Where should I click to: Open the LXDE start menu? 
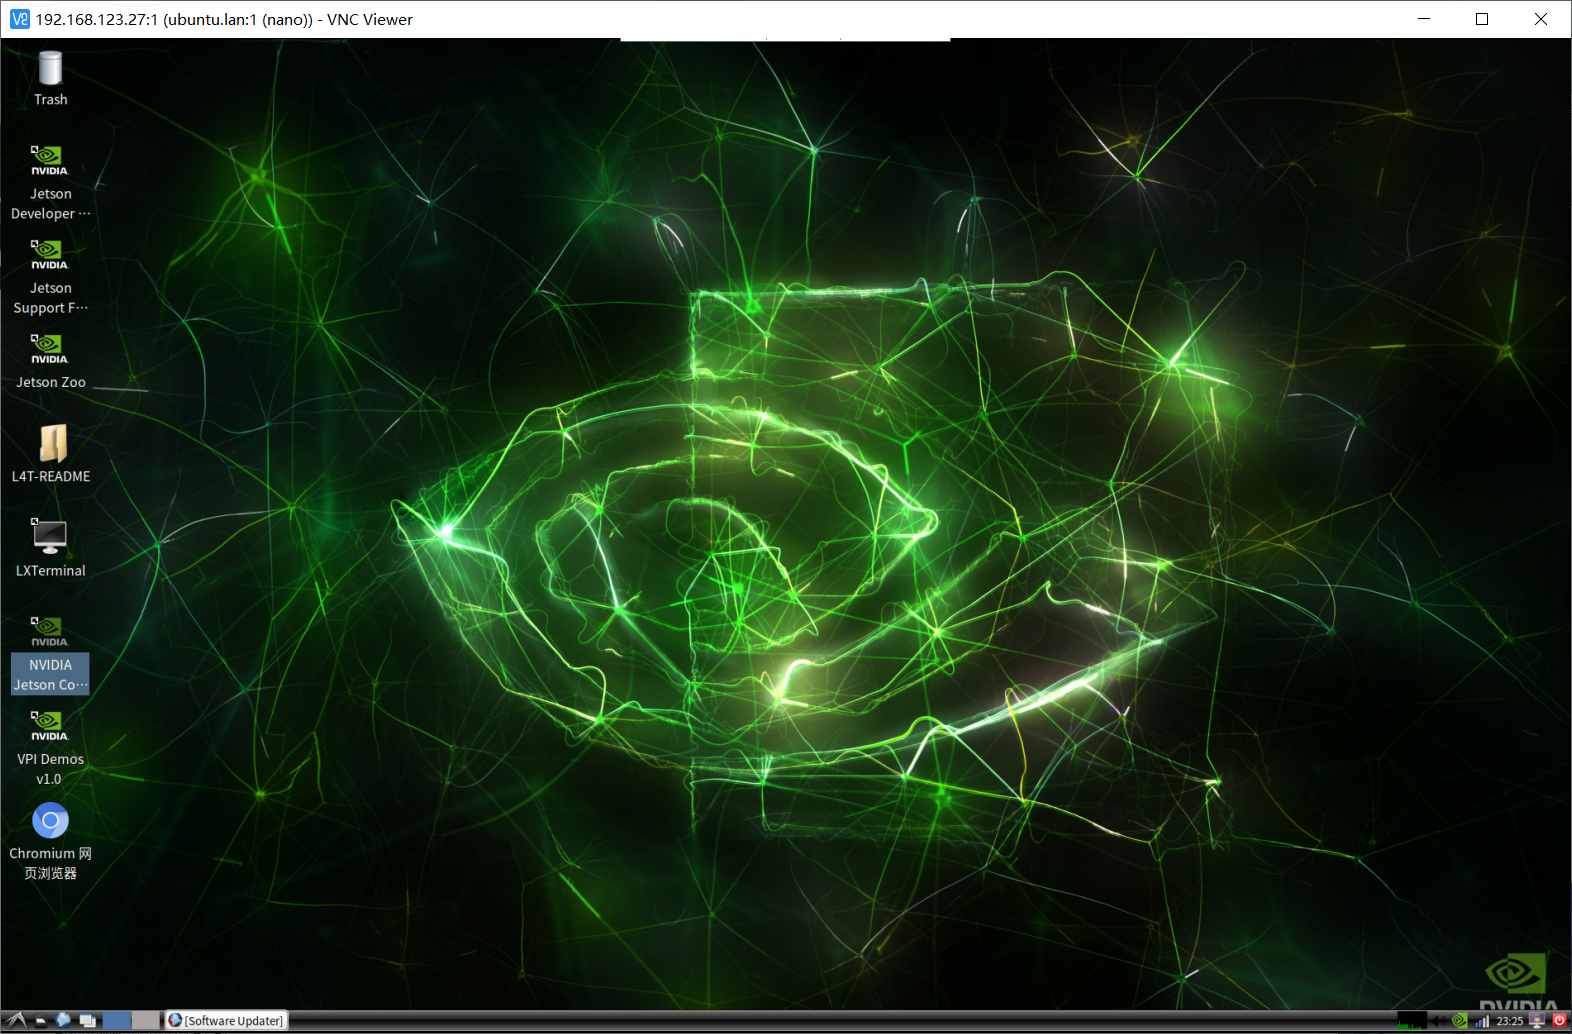16,1020
